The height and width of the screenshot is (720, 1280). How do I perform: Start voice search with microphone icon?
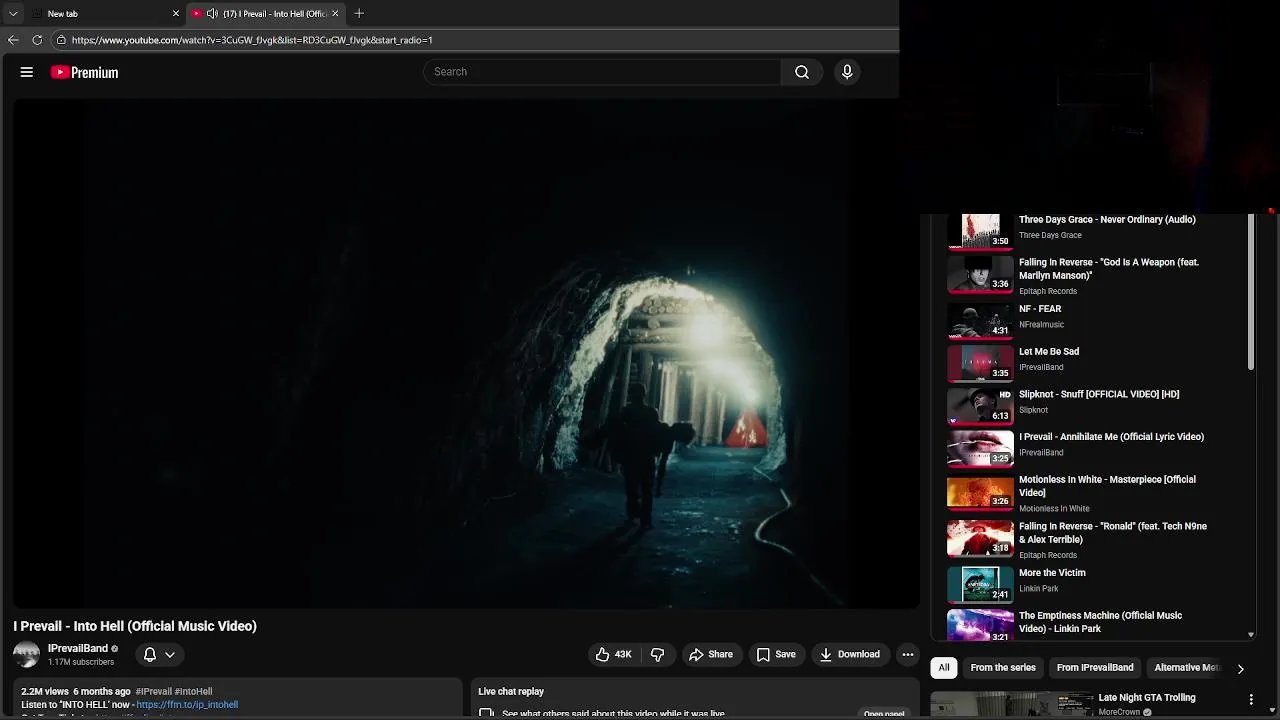pos(847,72)
